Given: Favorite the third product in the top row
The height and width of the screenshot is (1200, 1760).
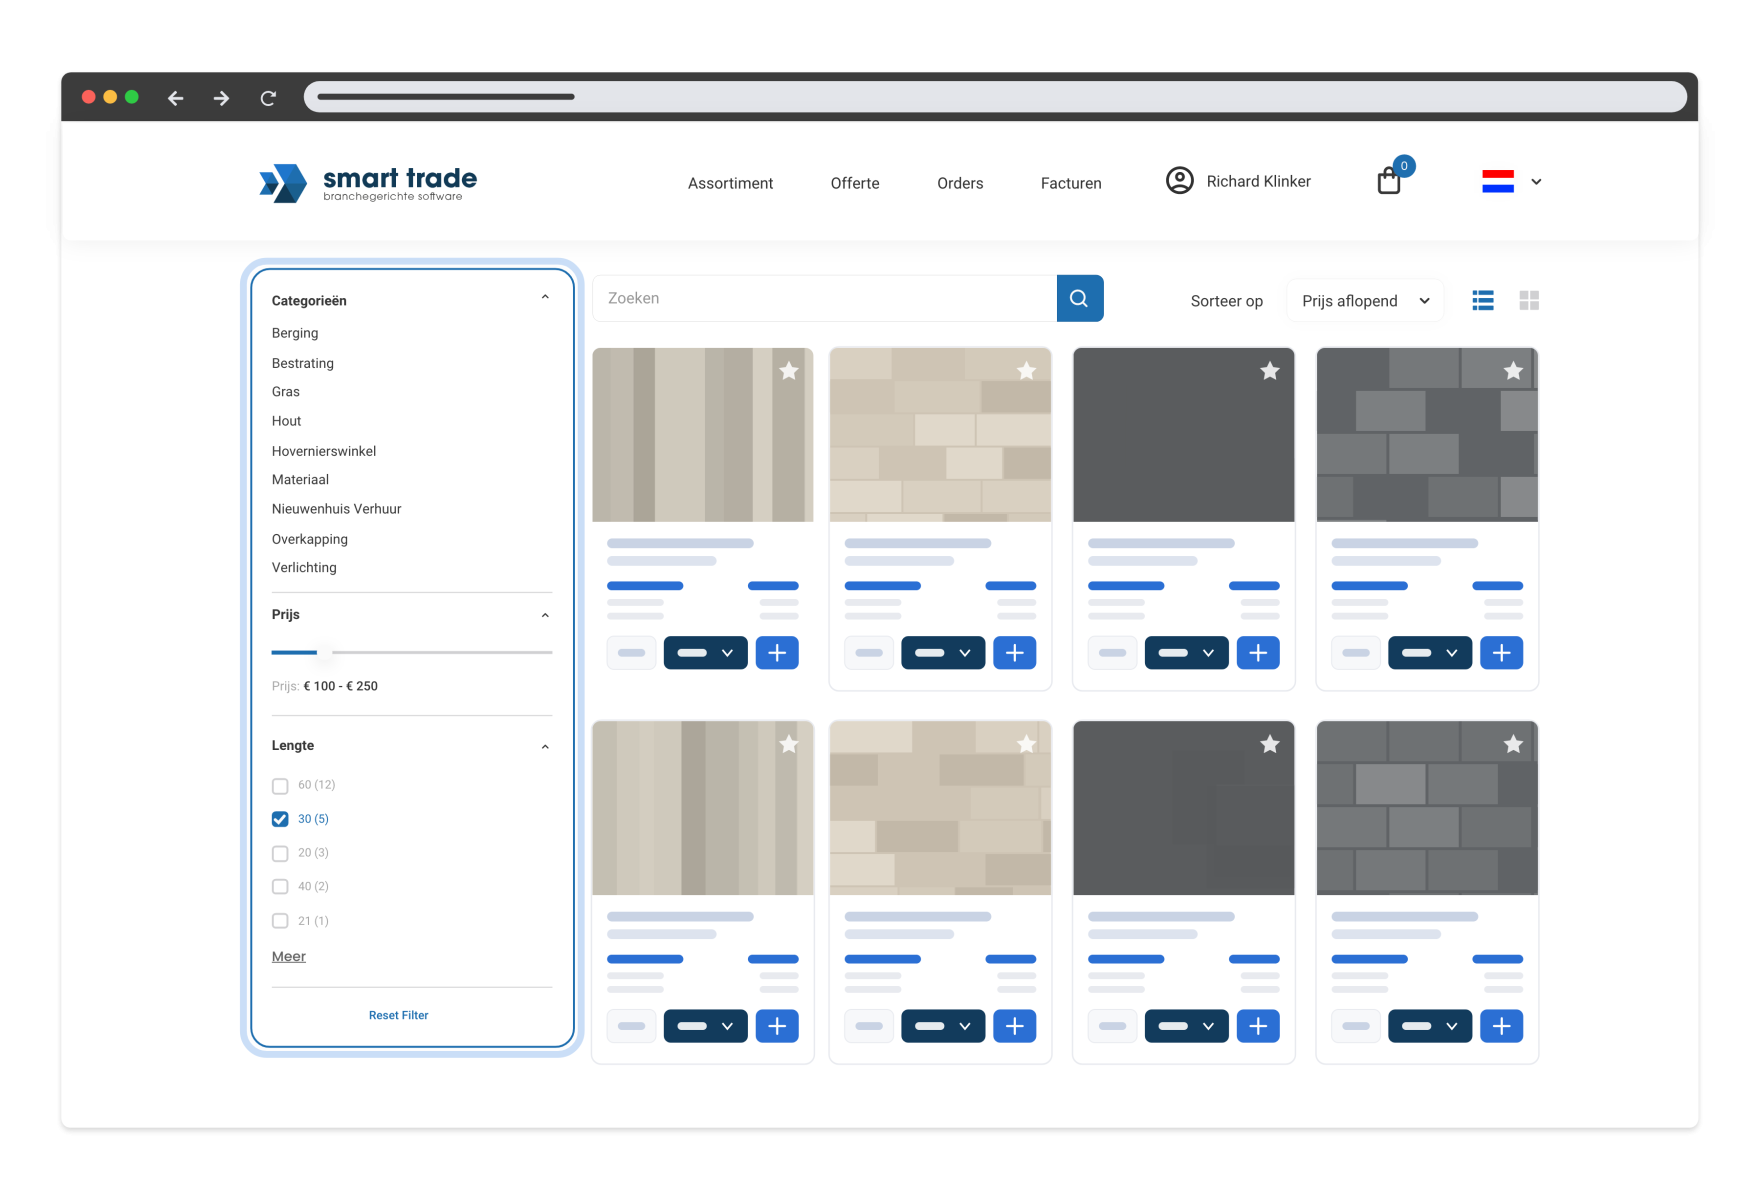Looking at the screenshot, I should [x=1270, y=371].
